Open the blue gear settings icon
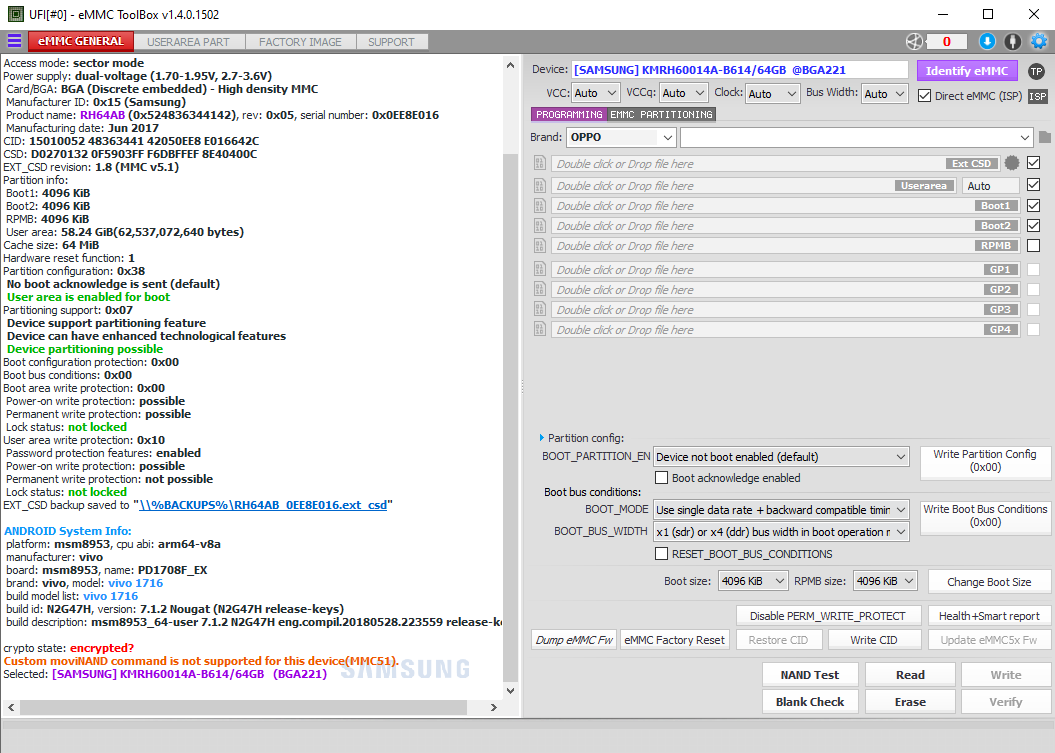The image size is (1055, 753). tap(1039, 41)
